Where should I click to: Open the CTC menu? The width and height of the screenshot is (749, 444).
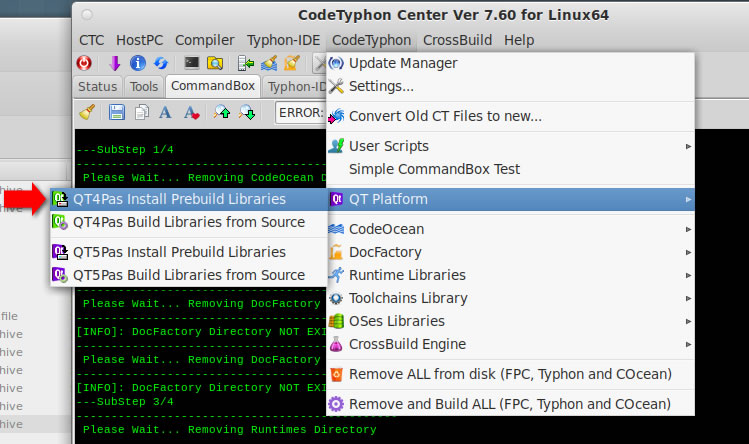(91, 40)
